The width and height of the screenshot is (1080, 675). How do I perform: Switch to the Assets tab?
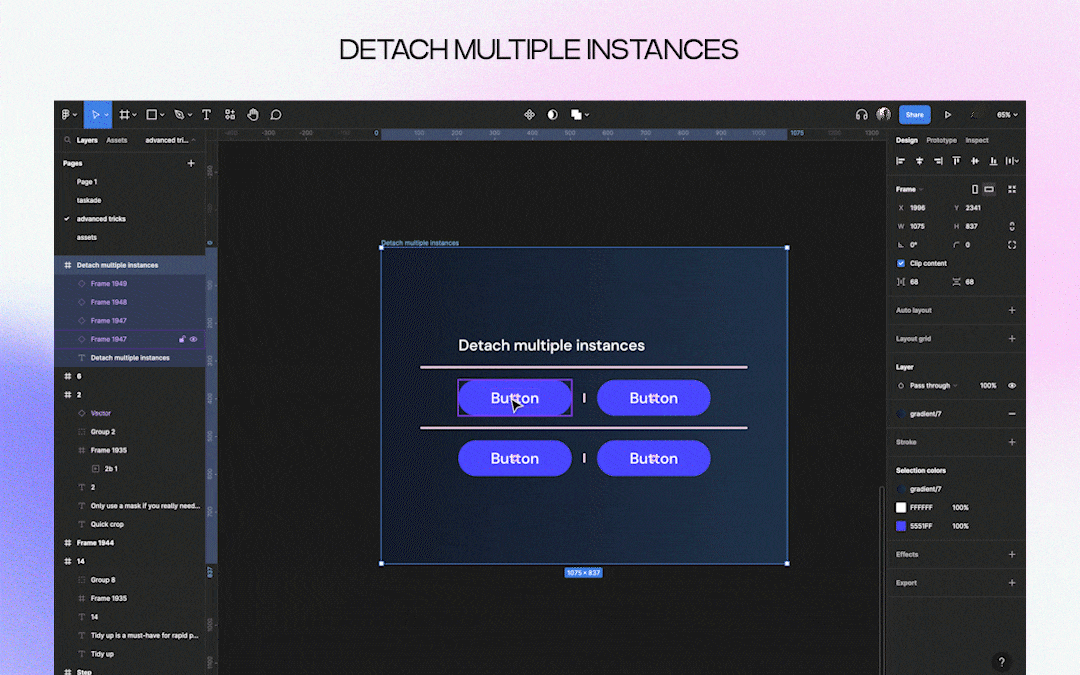pos(116,141)
